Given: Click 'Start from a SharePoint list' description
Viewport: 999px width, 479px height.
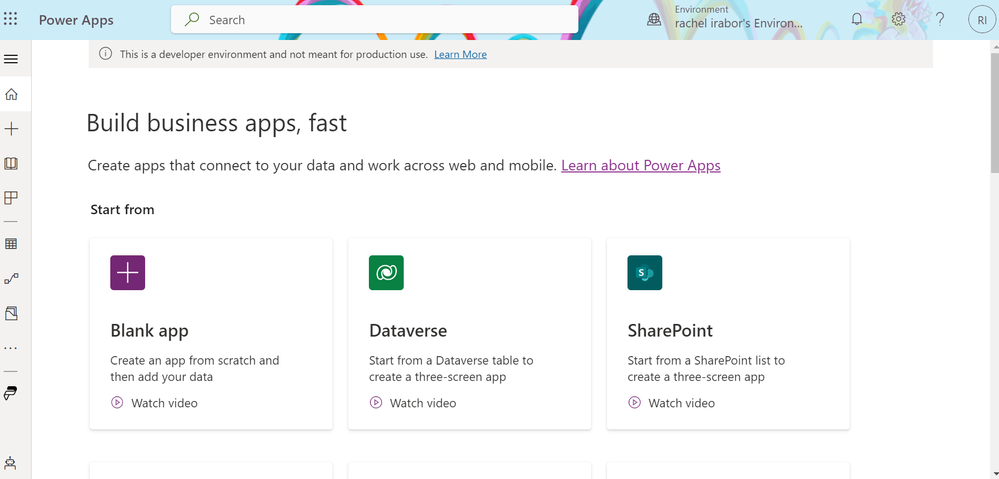Looking at the screenshot, I should click(x=707, y=369).
